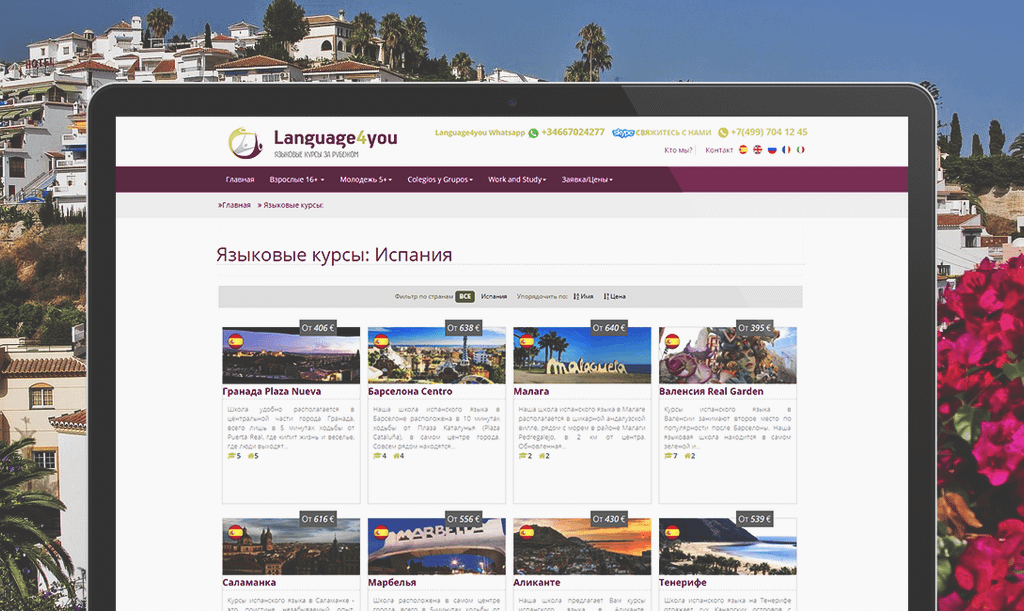
Task: Click housing icon on Малага card
Action: [x=541, y=456]
